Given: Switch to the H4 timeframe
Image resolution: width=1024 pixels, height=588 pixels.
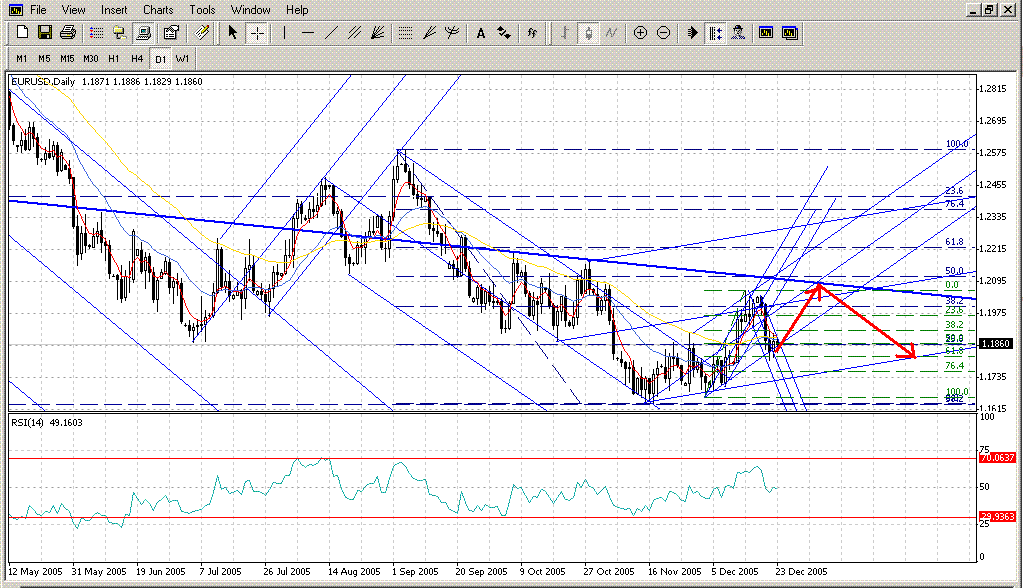Looking at the screenshot, I should (137, 58).
